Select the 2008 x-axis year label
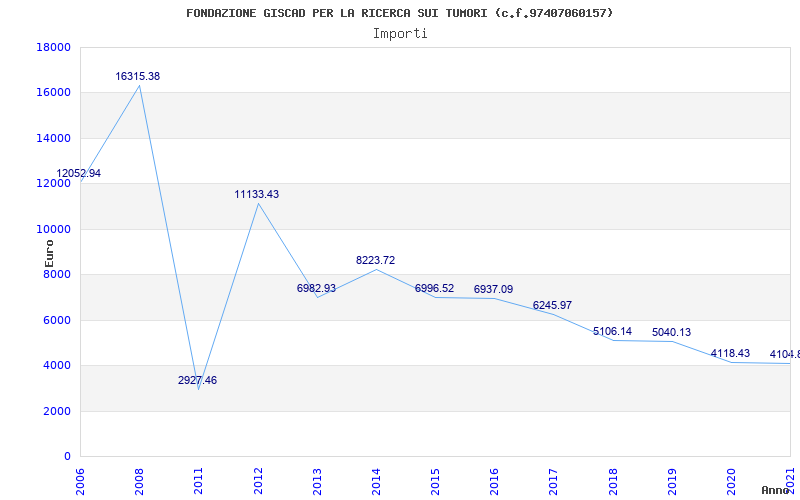The height and width of the screenshot is (500, 800). [x=139, y=478]
